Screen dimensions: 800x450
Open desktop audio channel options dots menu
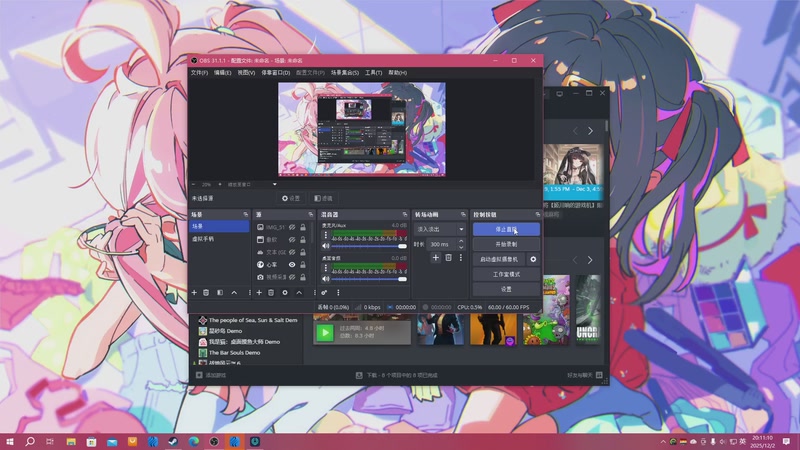point(326,268)
